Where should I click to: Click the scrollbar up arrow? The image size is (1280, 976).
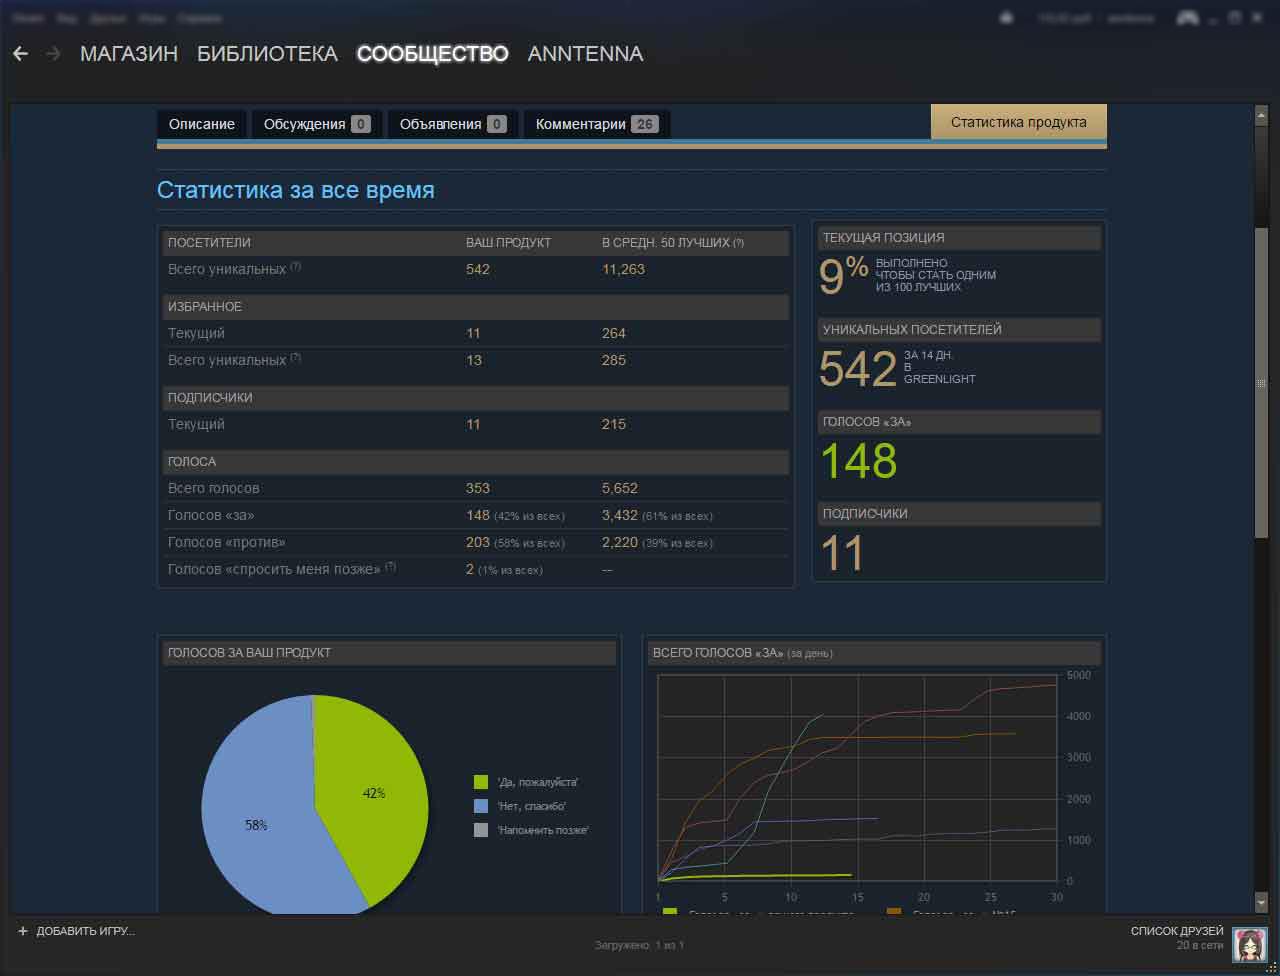click(1261, 115)
